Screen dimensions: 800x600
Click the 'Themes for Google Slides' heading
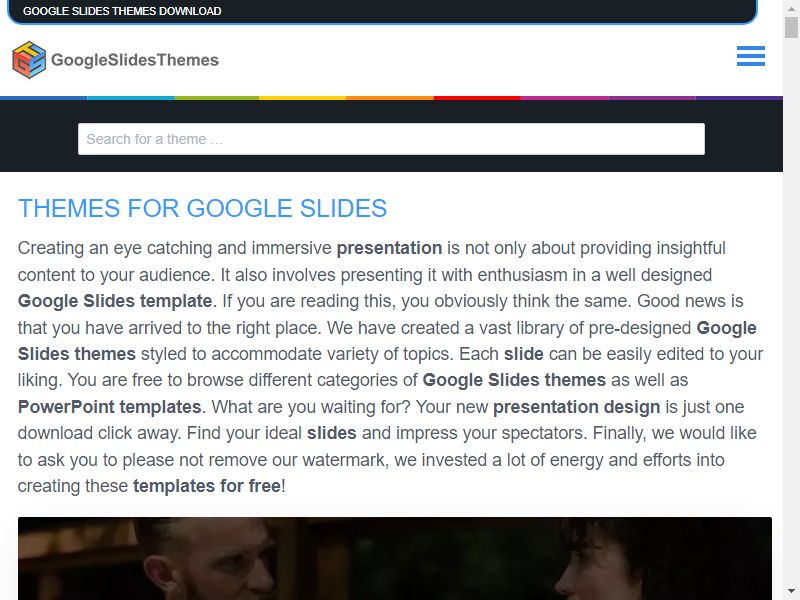(x=202, y=208)
